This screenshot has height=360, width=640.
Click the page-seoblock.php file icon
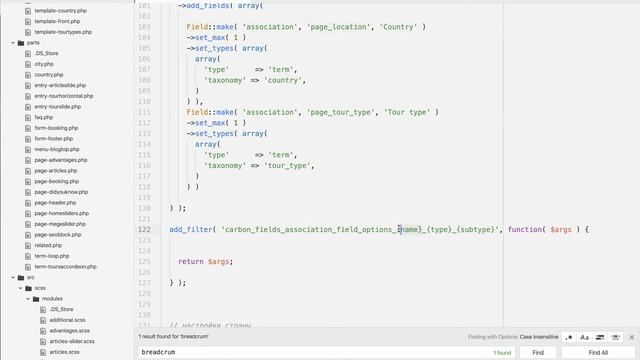point(28,235)
